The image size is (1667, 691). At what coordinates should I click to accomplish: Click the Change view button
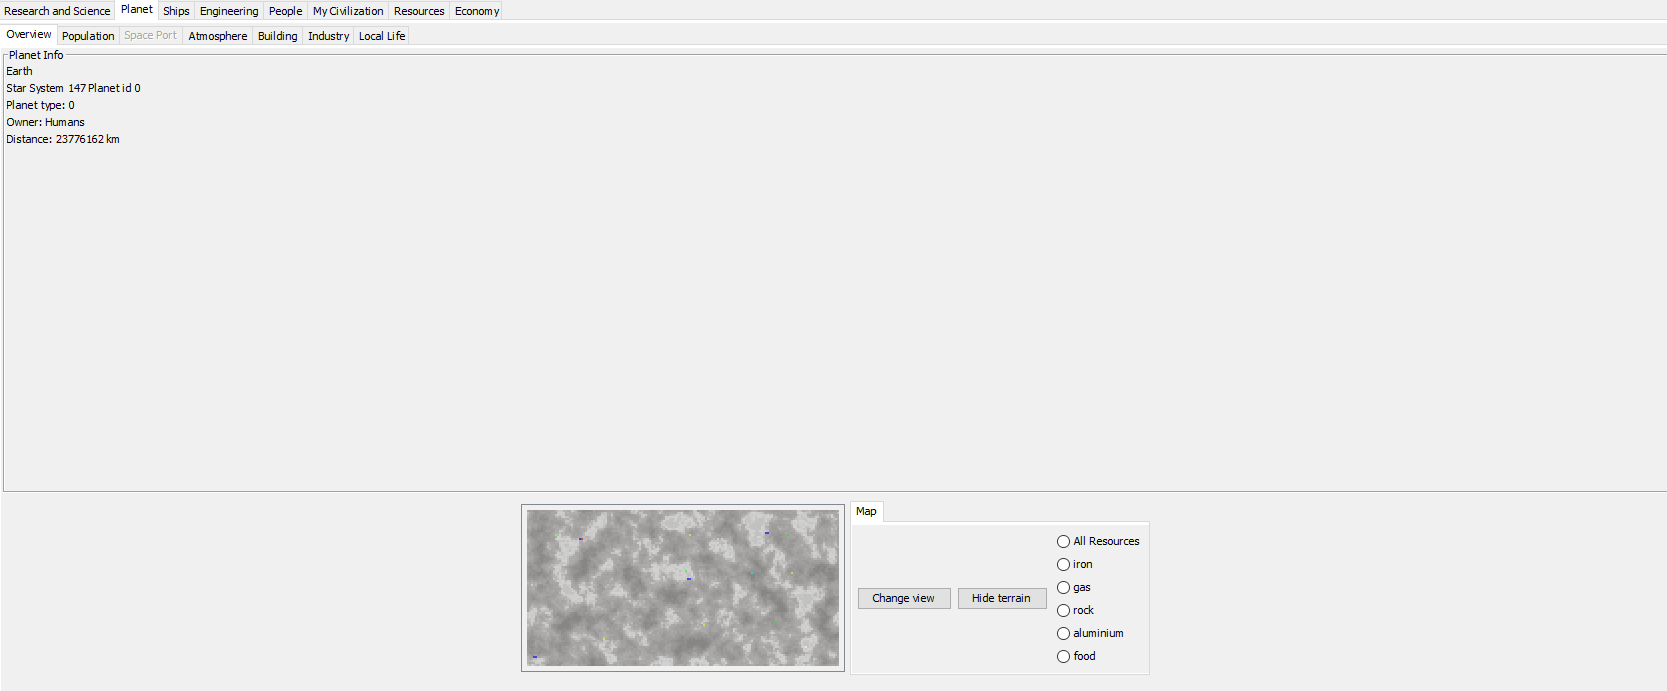pyautogui.click(x=904, y=598)
